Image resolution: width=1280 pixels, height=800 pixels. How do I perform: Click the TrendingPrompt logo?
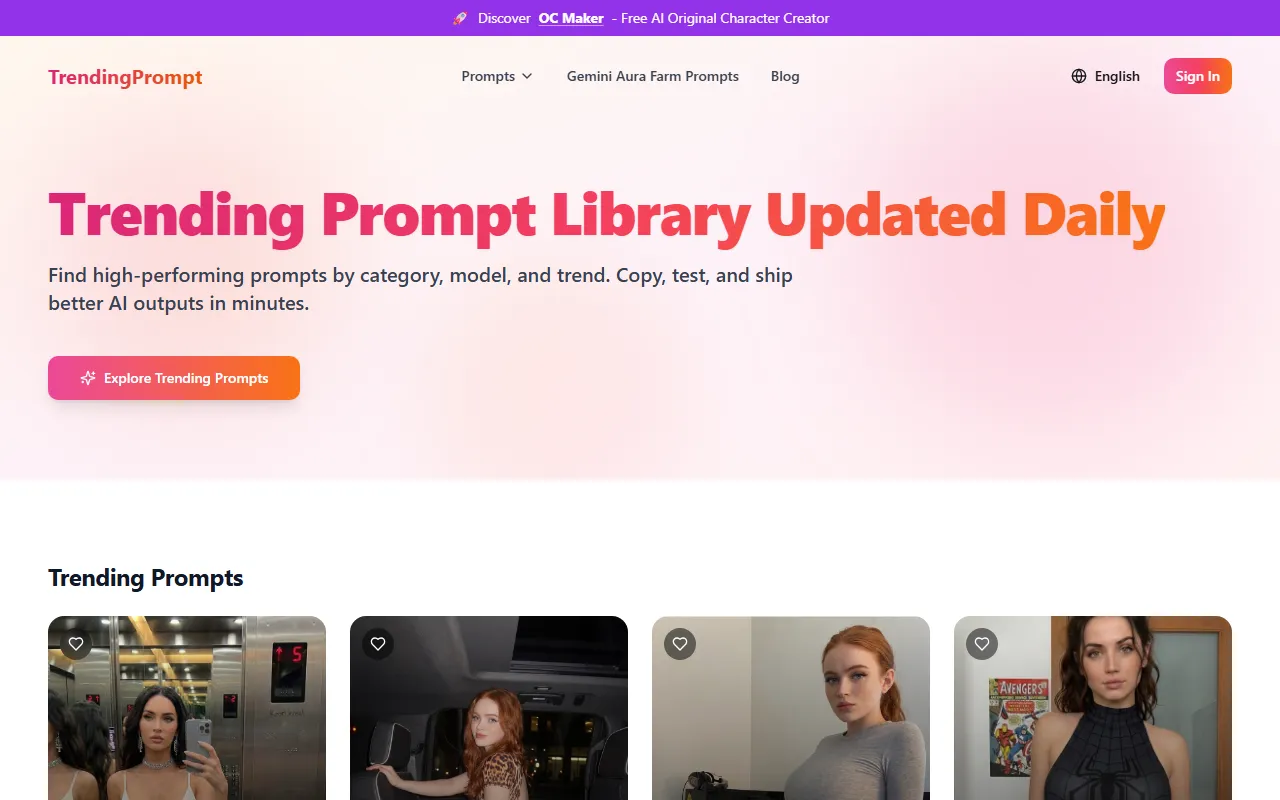(125, 77)
